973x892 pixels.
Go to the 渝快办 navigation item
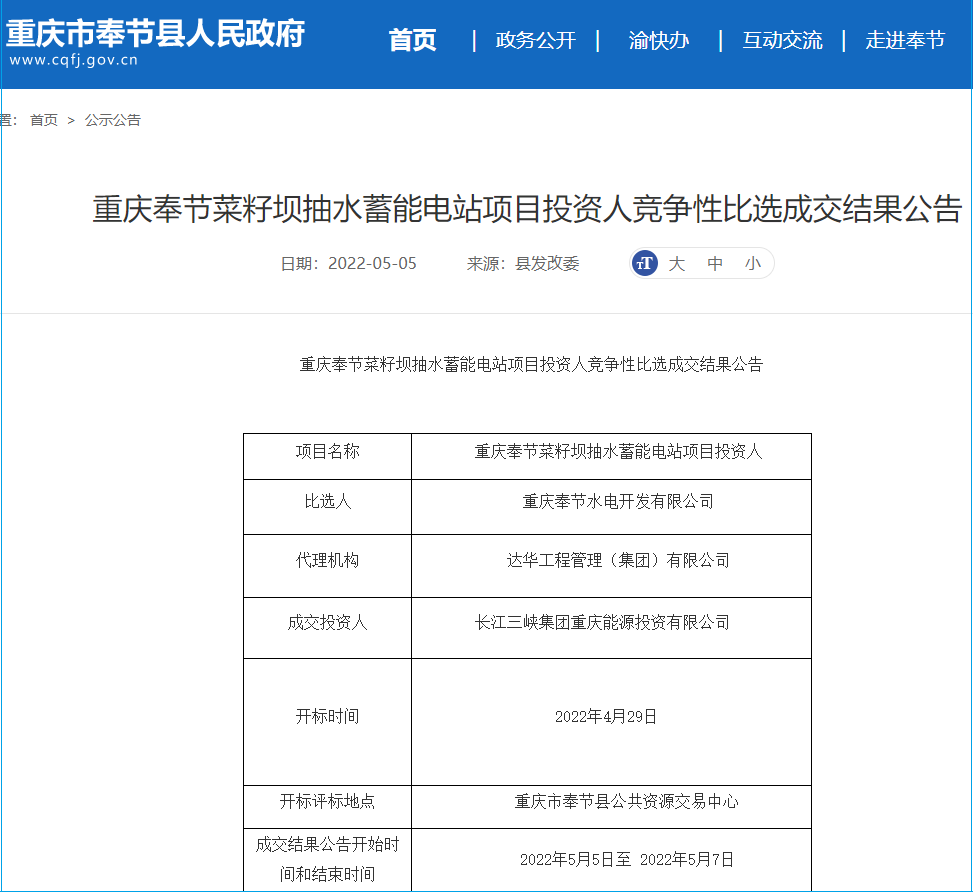point(659,40)
